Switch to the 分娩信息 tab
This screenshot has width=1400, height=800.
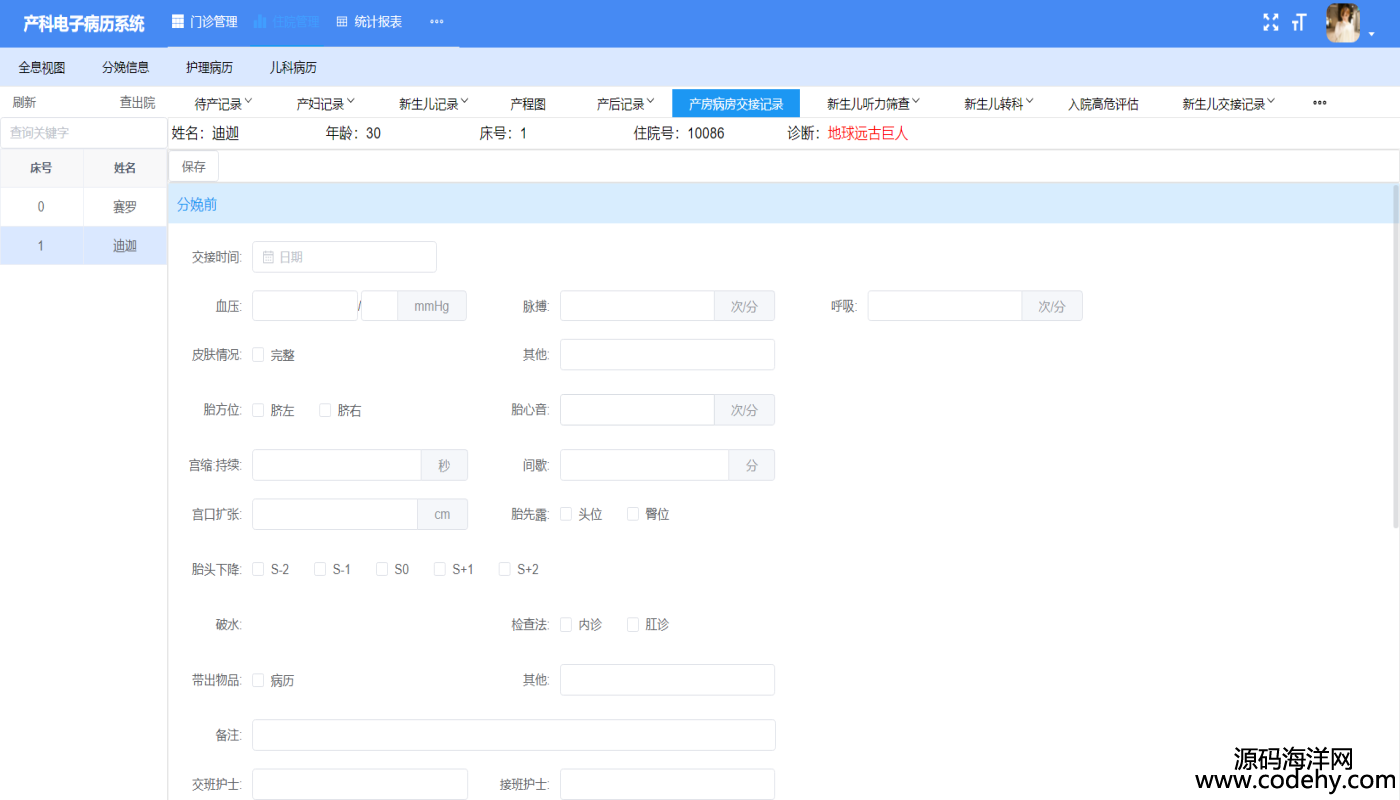coord(126,68)
